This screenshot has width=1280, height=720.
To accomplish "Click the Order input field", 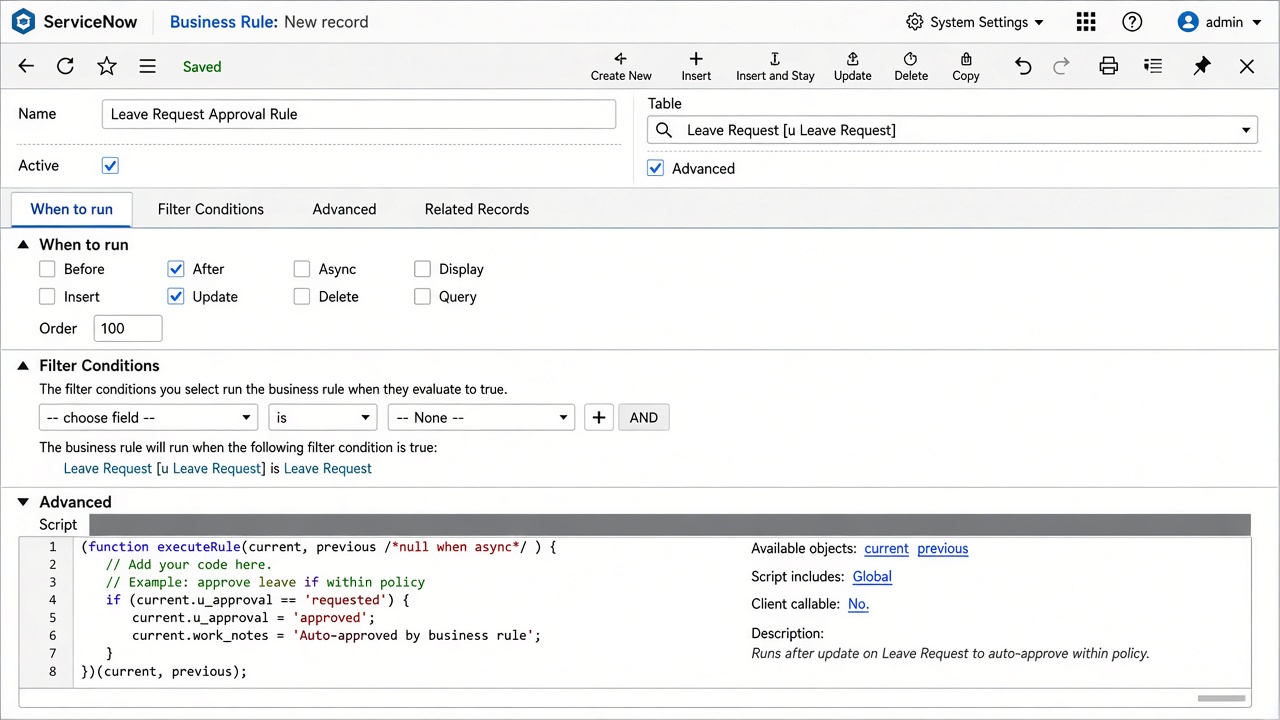I will 128,328.
